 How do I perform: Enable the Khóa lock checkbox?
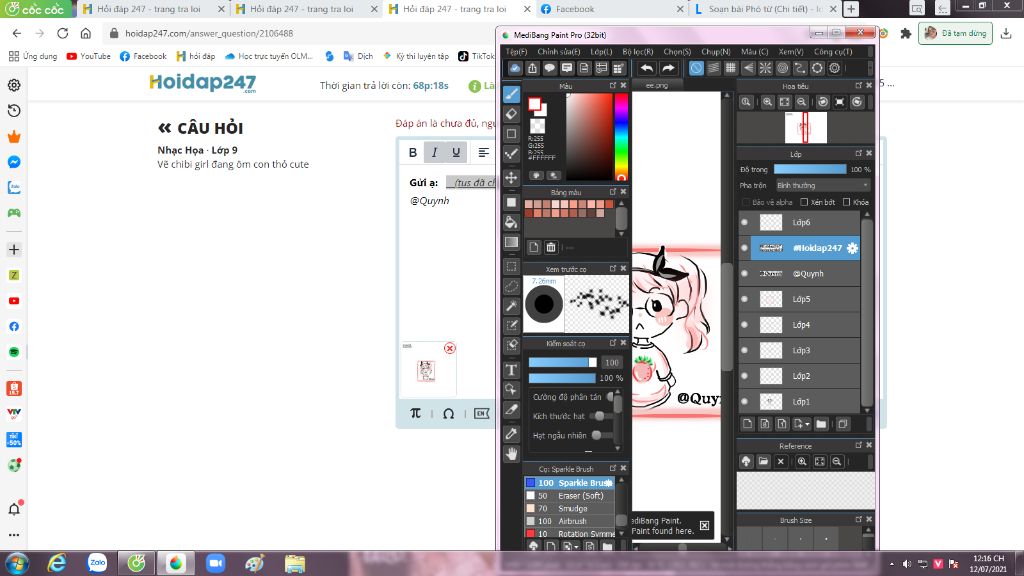(x=846, y=202)
